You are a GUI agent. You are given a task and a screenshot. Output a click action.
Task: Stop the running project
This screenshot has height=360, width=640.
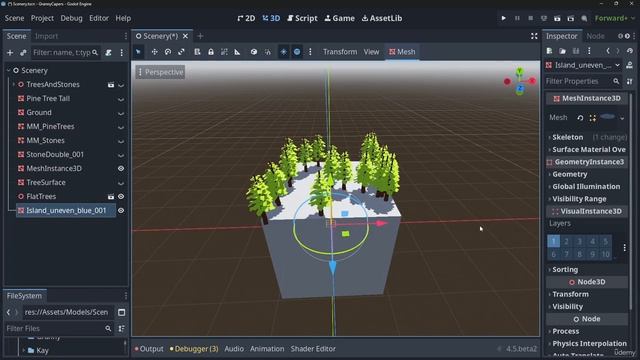531,18
